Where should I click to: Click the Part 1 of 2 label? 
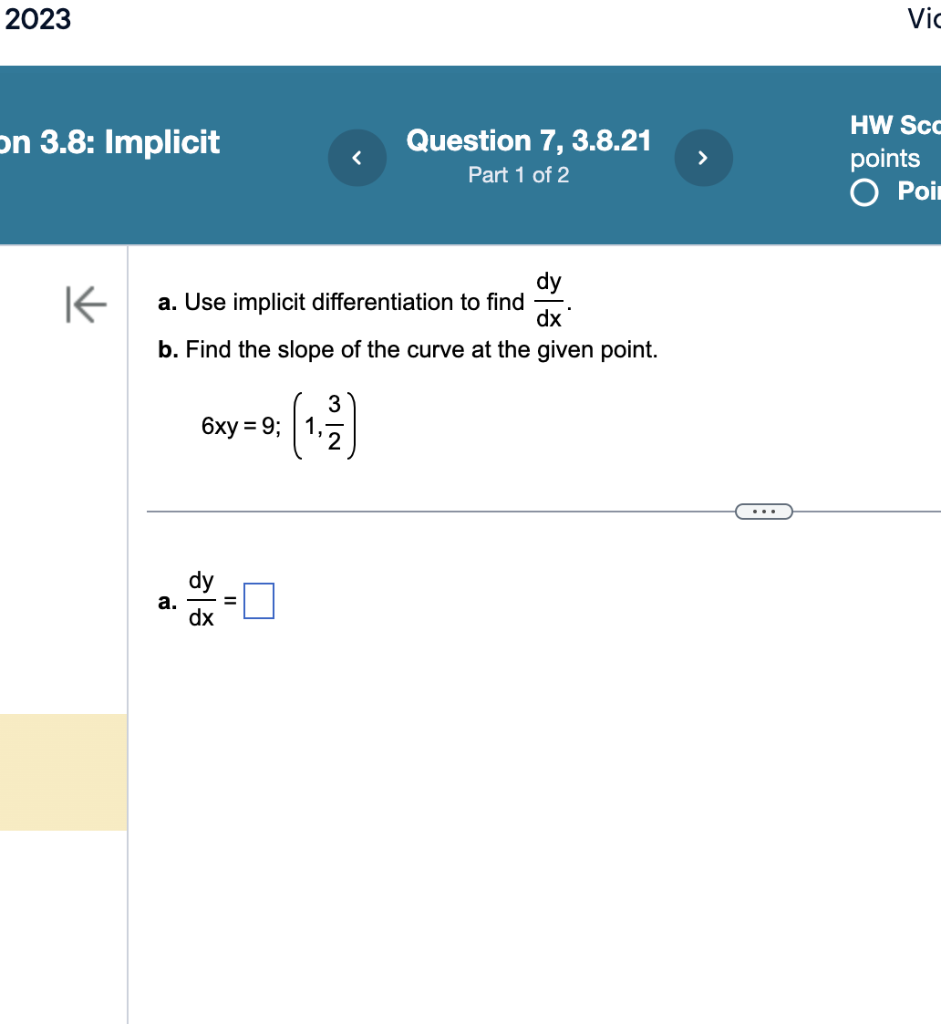pyautogui.click(x=518, y=175)
